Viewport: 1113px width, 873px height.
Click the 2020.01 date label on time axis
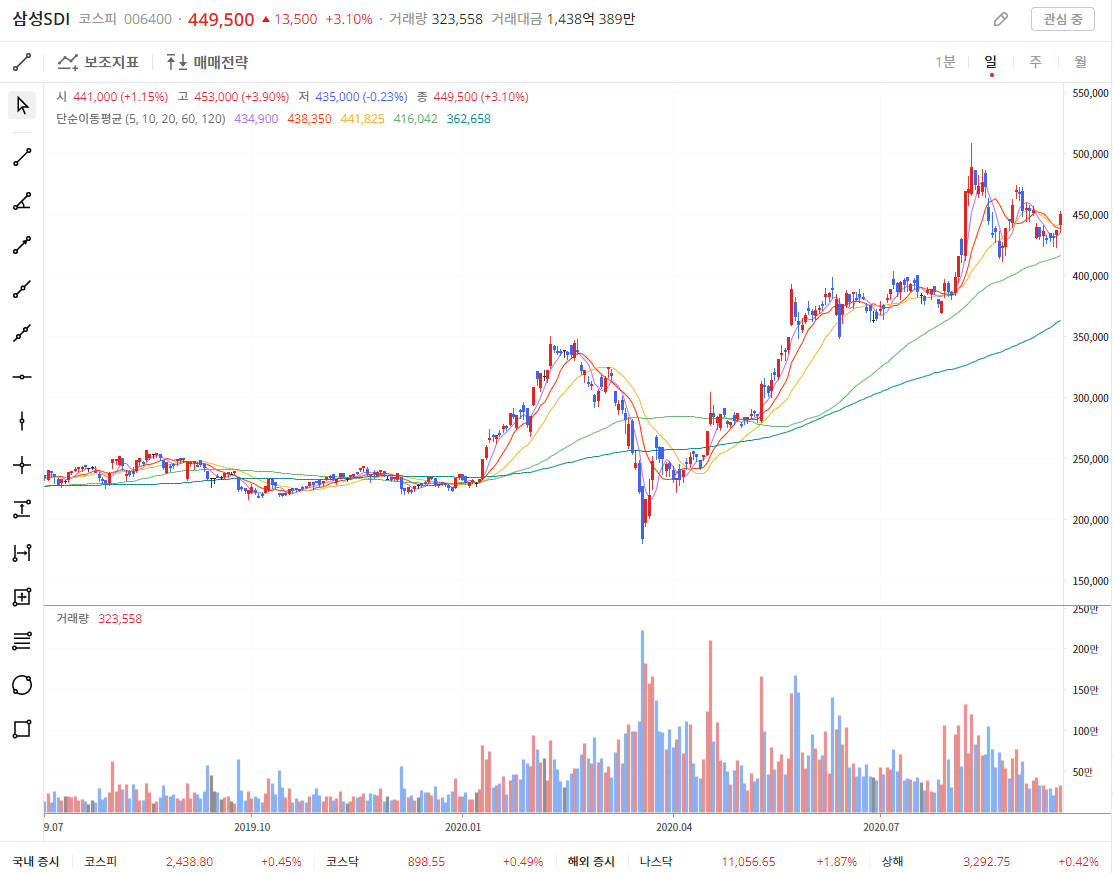click(x=463, y=827)
